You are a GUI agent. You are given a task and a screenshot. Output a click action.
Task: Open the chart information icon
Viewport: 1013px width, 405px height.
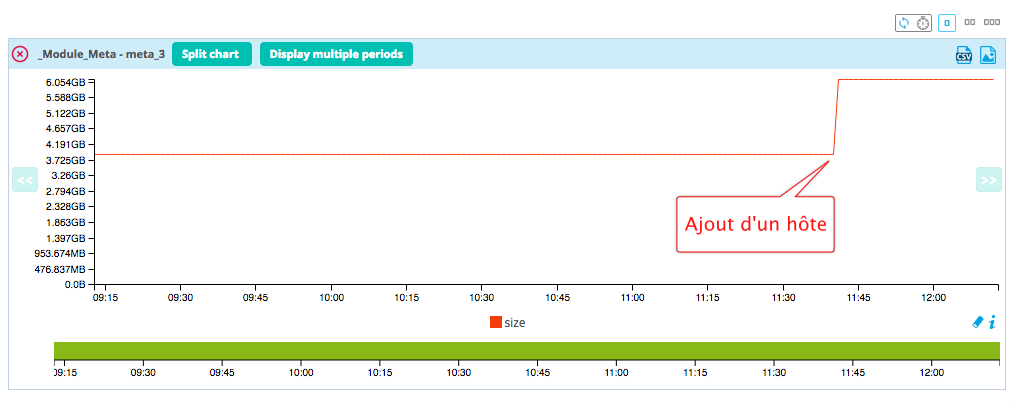pyautogui.click(x=992, y=322)
